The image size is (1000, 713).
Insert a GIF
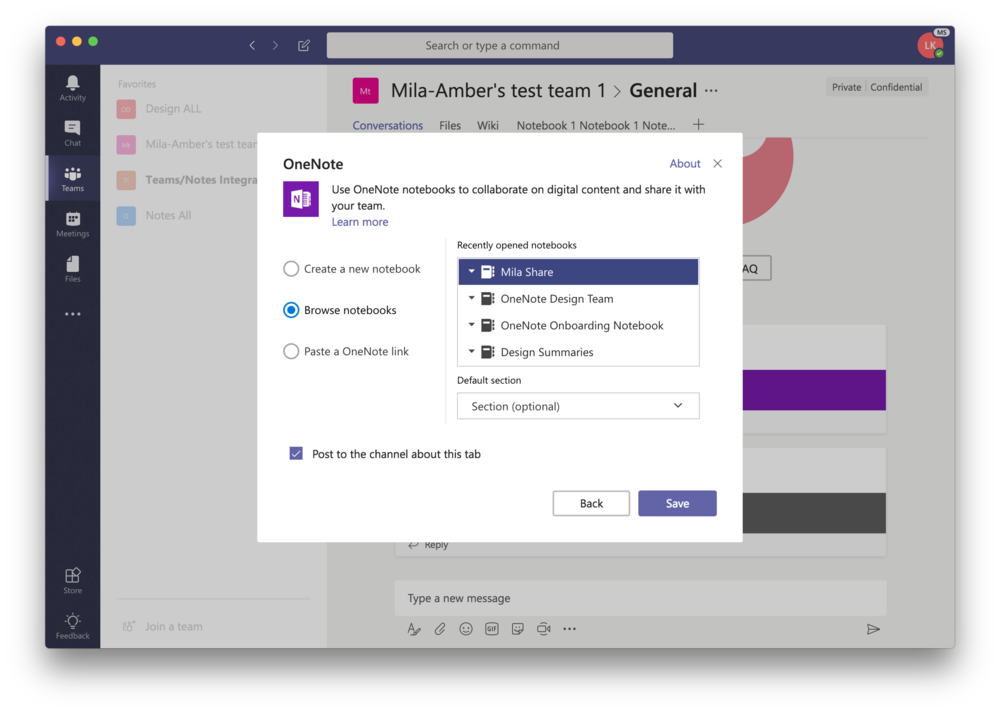[x=492, y=629]
